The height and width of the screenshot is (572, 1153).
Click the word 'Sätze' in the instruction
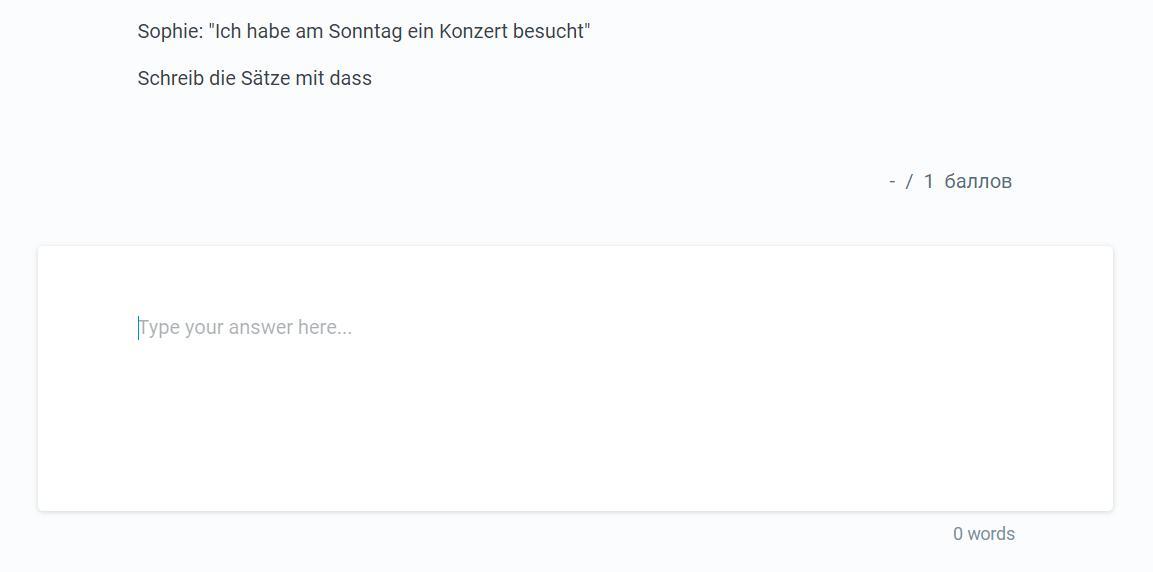[265, 78]
